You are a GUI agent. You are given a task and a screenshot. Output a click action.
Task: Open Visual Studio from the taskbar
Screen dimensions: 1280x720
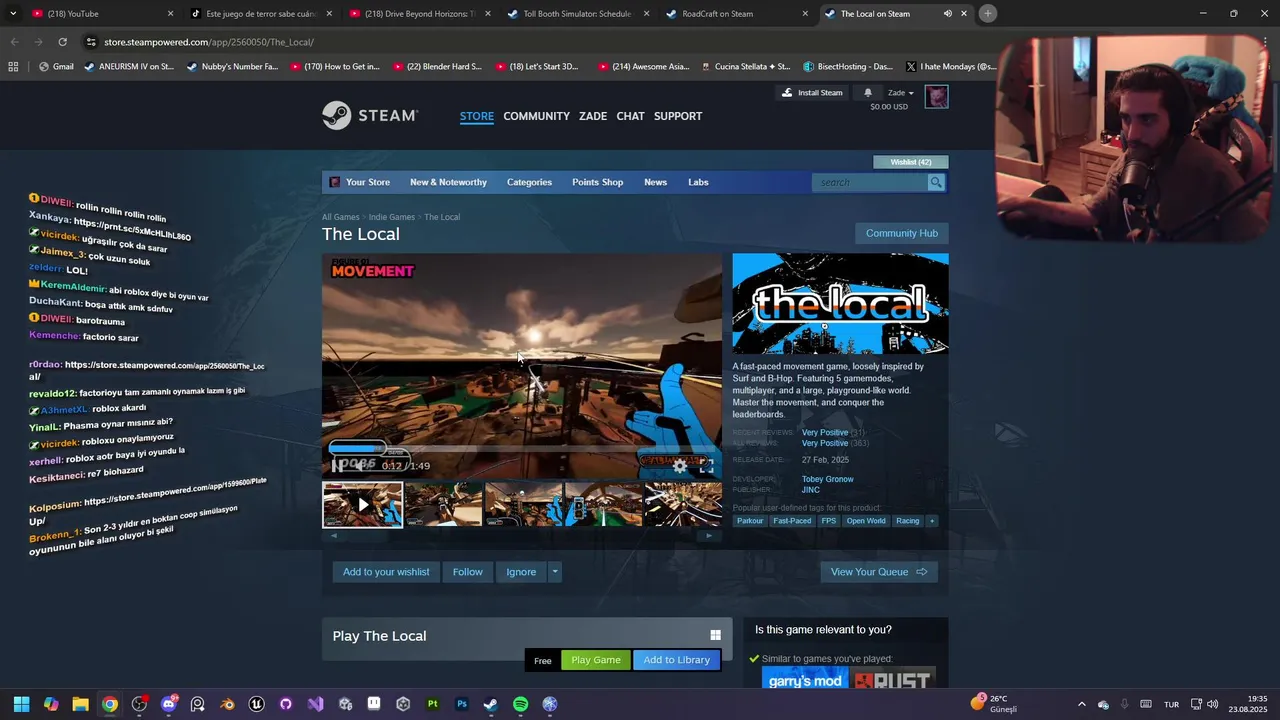[x=315, y=704]
